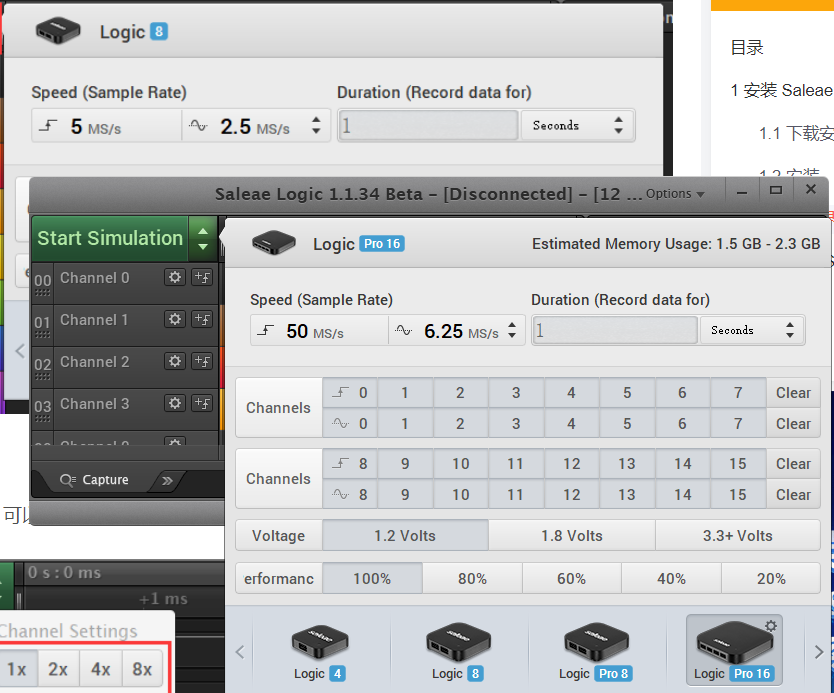Expand tabs with double chevron

coord(168,481)
